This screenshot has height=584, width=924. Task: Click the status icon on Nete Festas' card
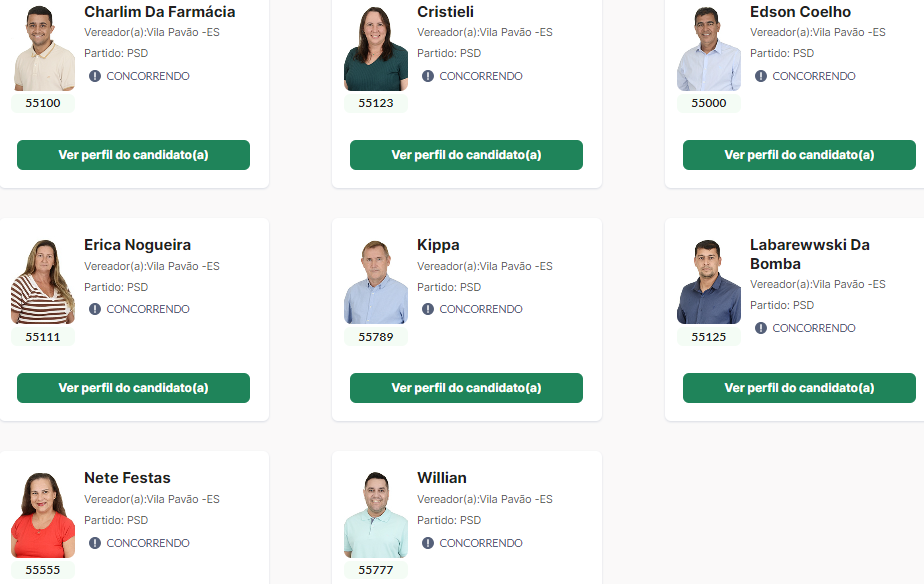(95, 543)
